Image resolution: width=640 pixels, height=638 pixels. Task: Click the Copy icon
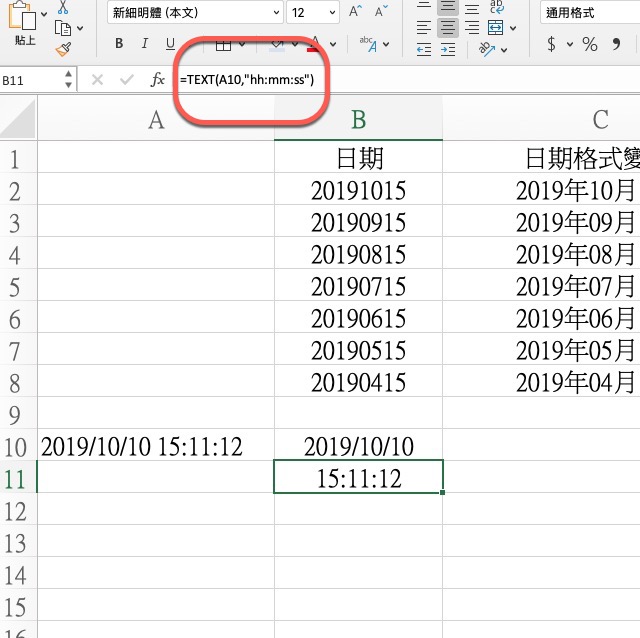pyautogui.click(x=63, y=28)
